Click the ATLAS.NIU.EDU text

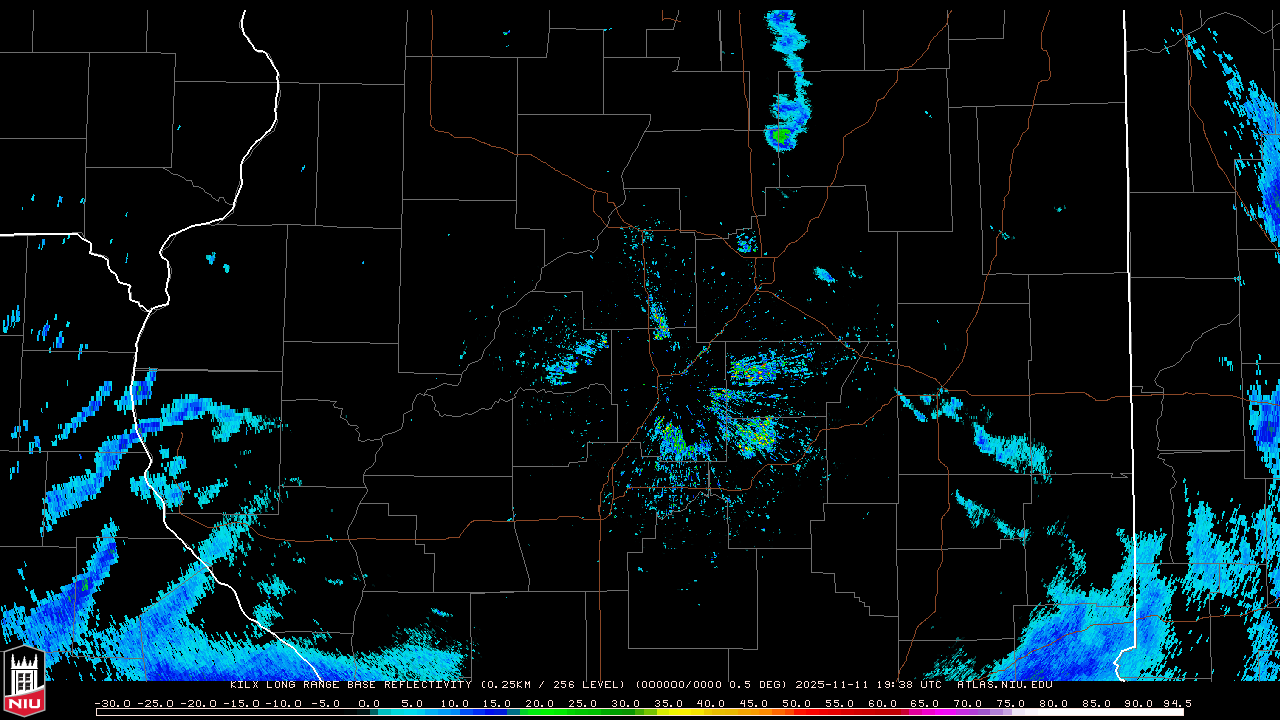pyautogui.click(x=1005, y=685)
